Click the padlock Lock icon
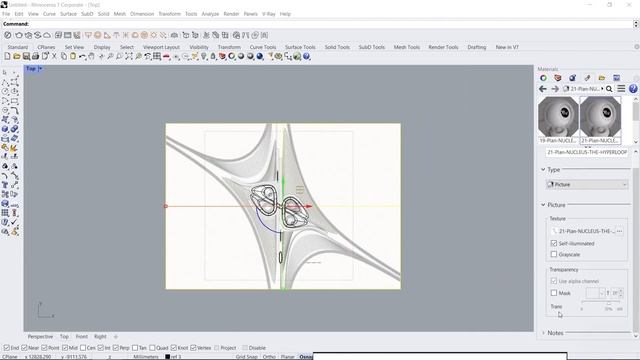The image size is (640, 360). [x=213, y=56]
